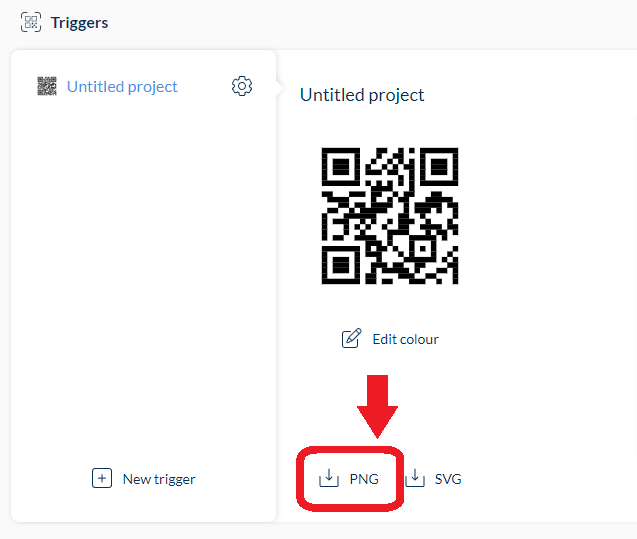Click the PNG download icon
This screenshot has width=637, height=539.
click(x=329, y=478)
